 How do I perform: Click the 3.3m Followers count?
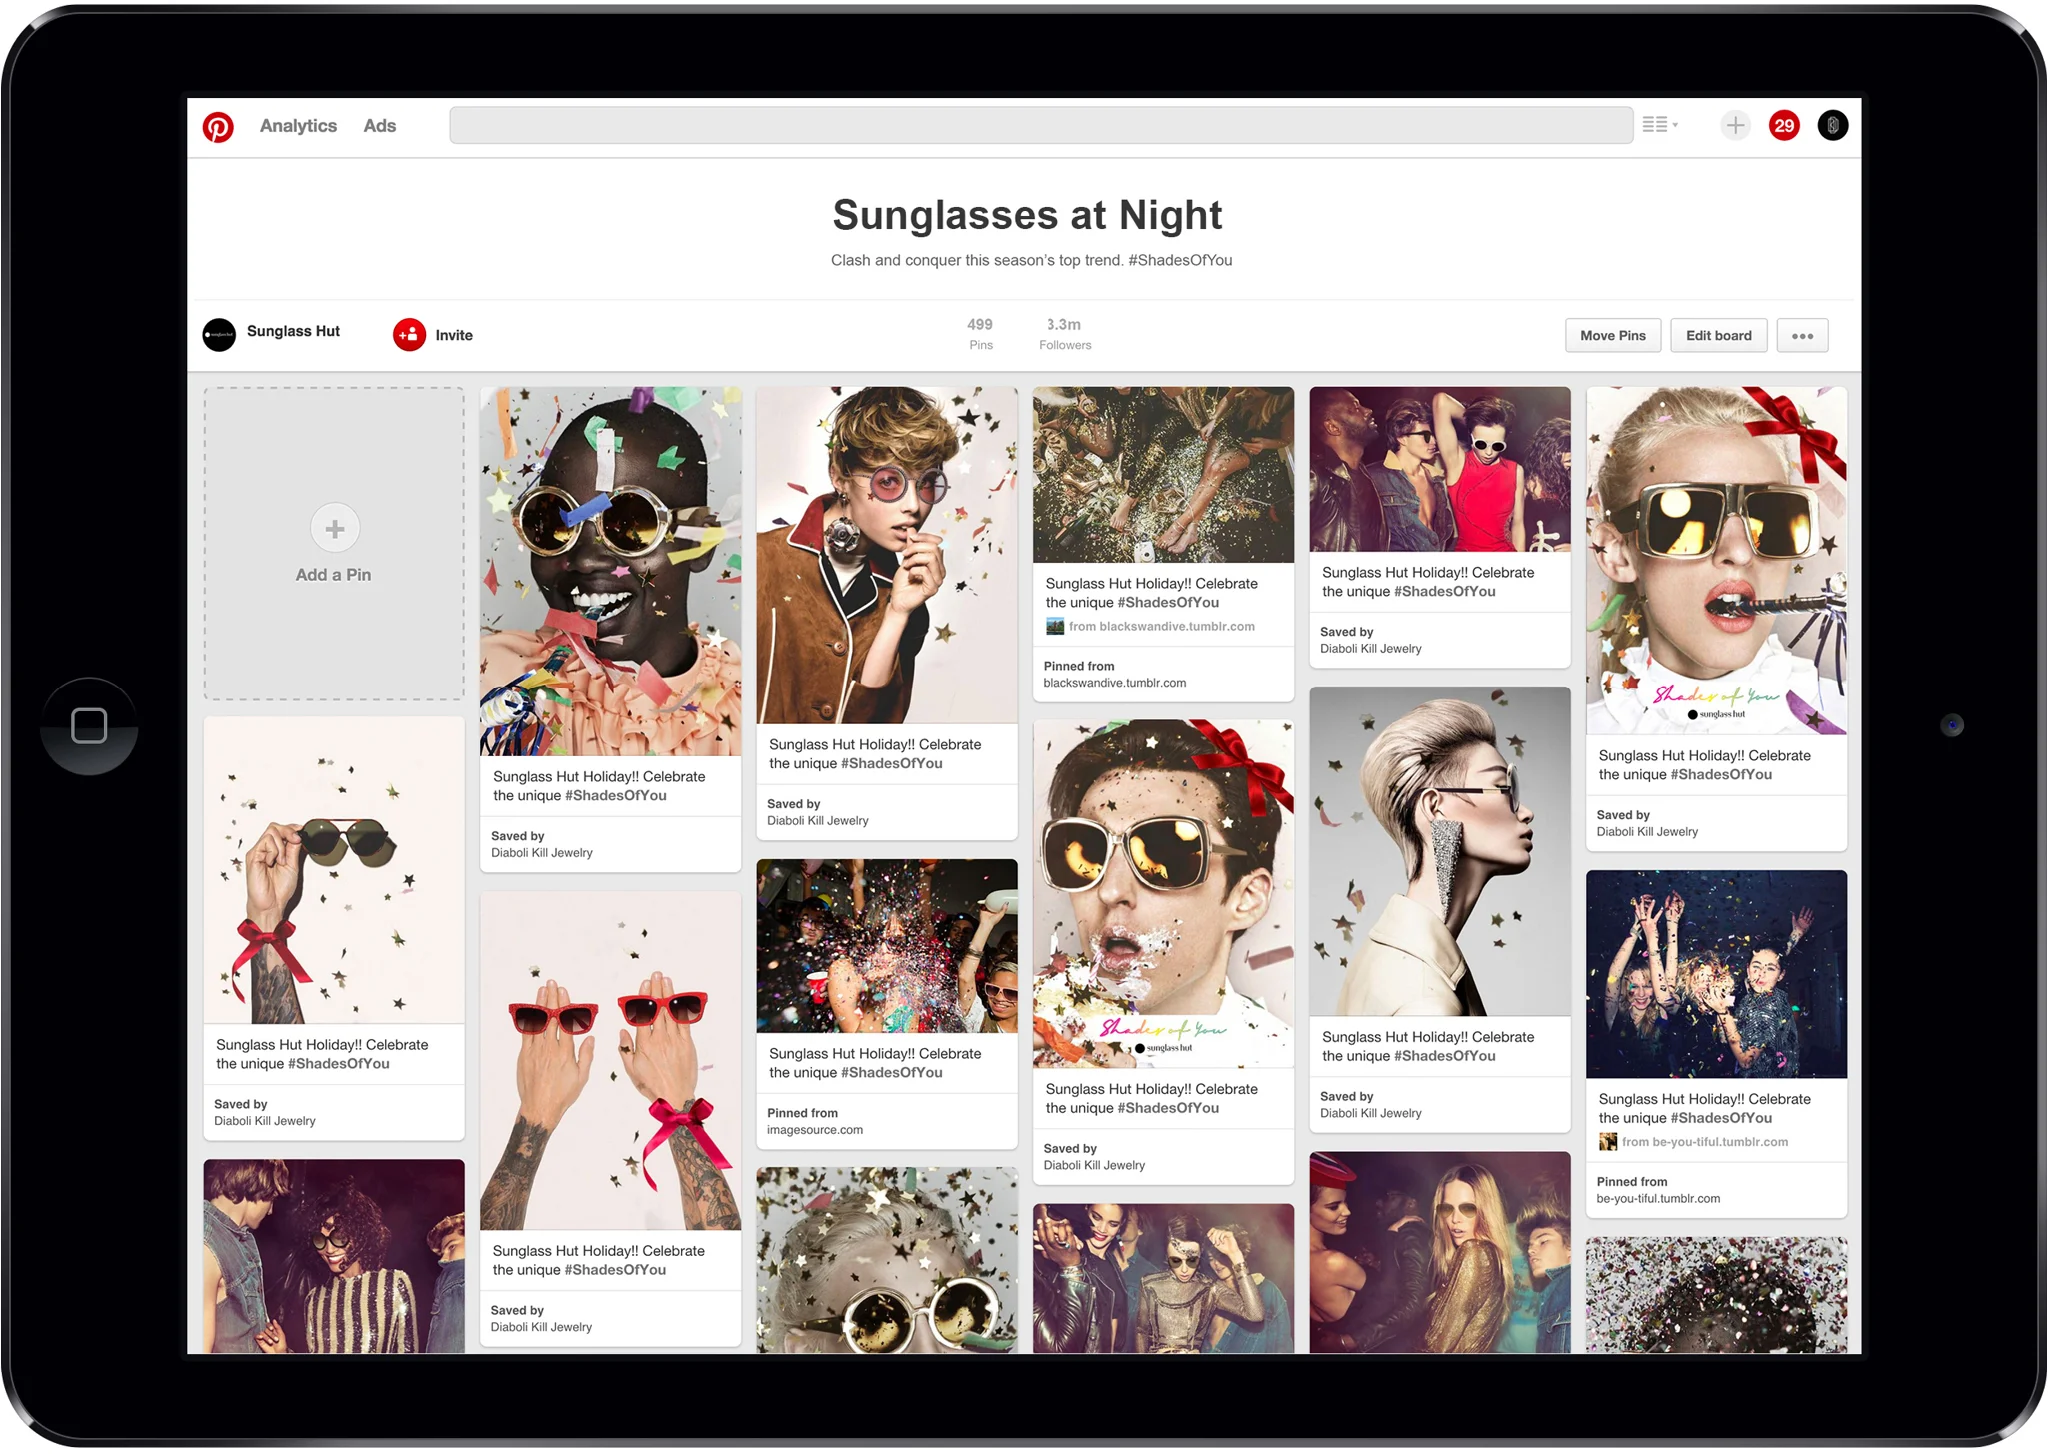coord(1065,334)
